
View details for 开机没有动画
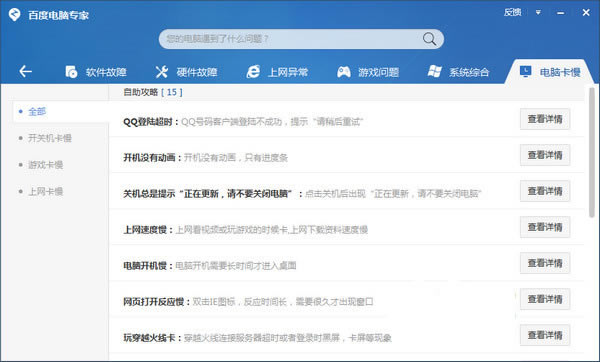pyautogui.click(x=545, y=155)
